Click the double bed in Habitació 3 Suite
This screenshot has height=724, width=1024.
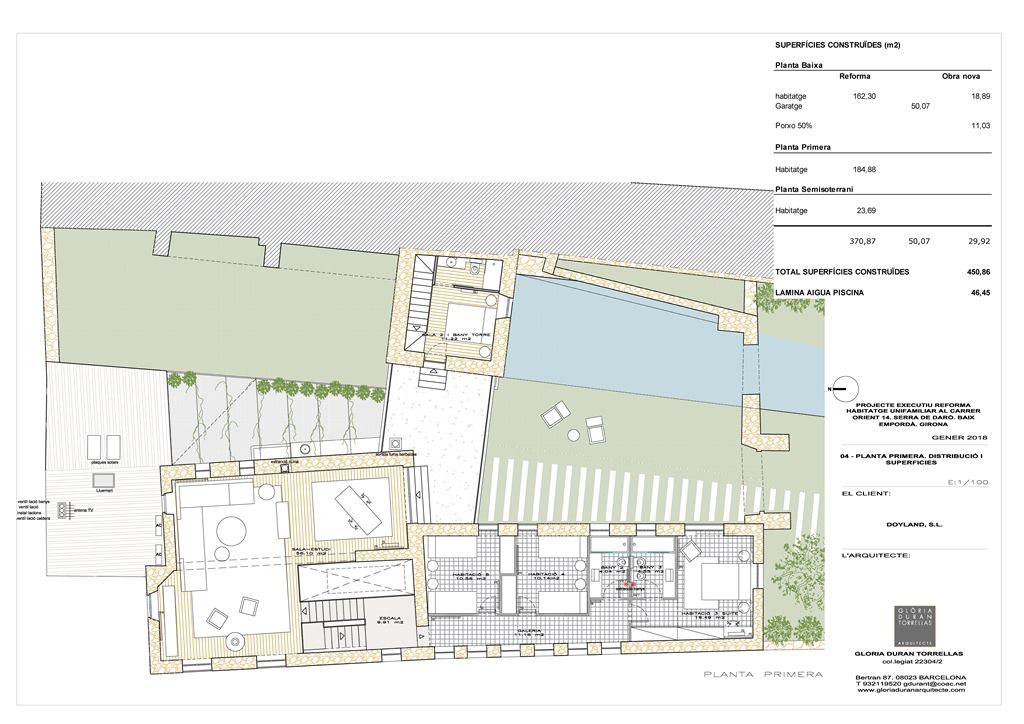[718, 580]
